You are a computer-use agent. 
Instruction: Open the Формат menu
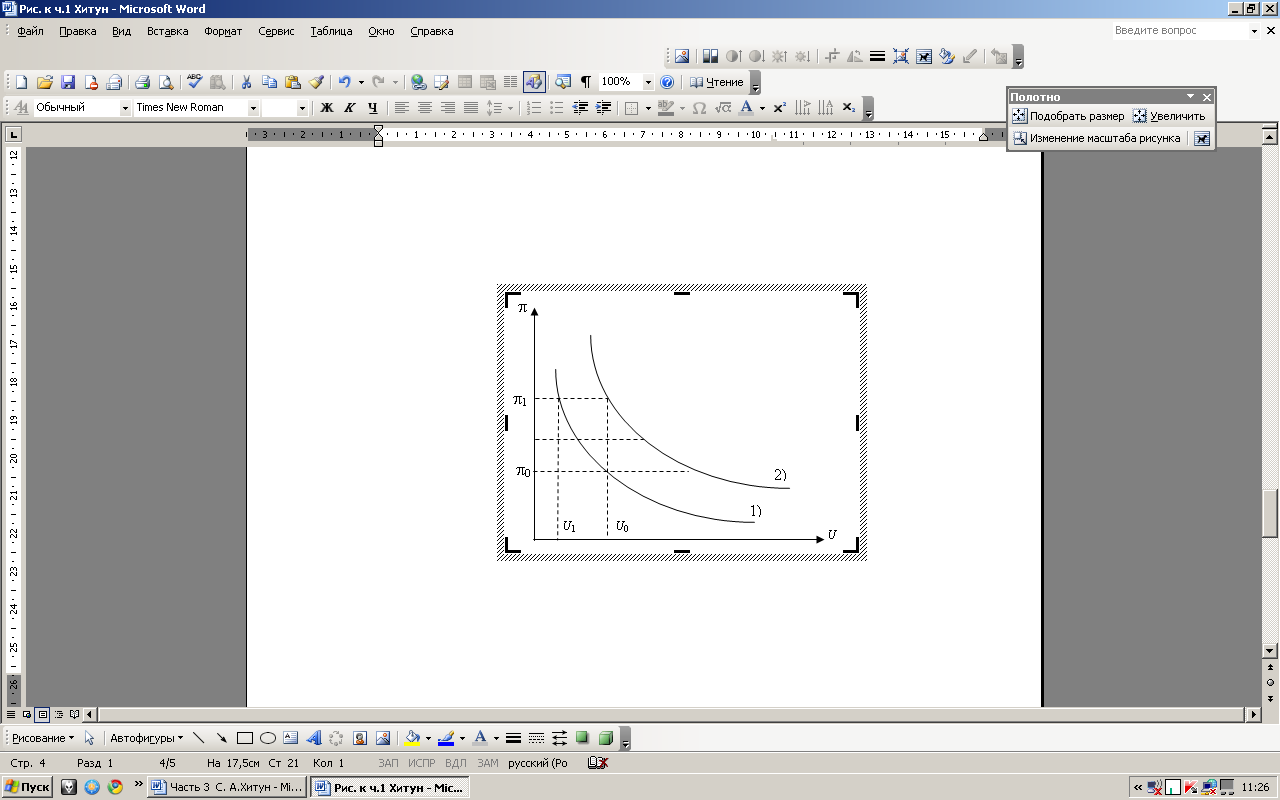(x=223, y=31)
